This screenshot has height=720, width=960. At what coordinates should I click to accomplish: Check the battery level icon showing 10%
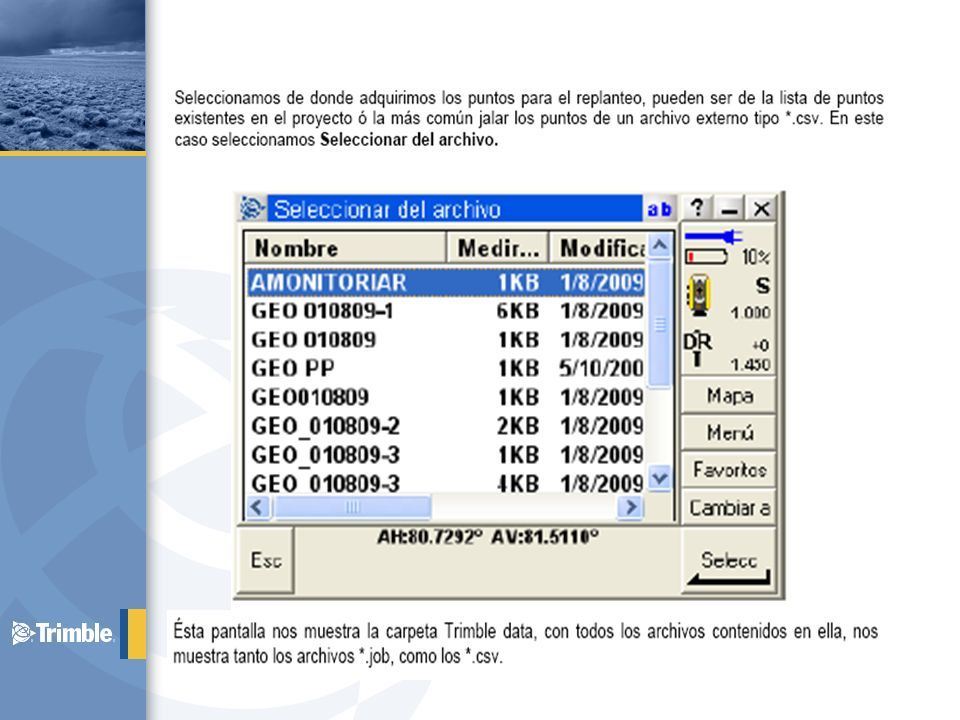(x=707, y=256)
